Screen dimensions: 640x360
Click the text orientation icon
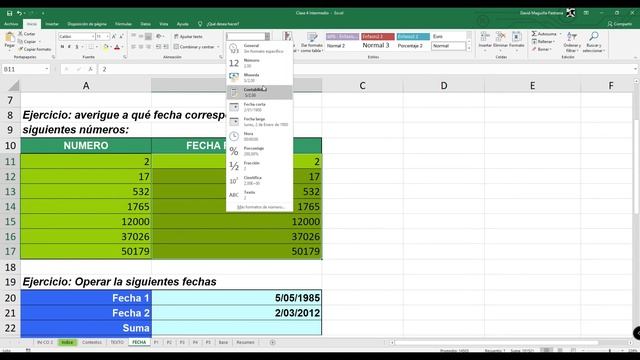pyautogui.click(x=159, y=36)
